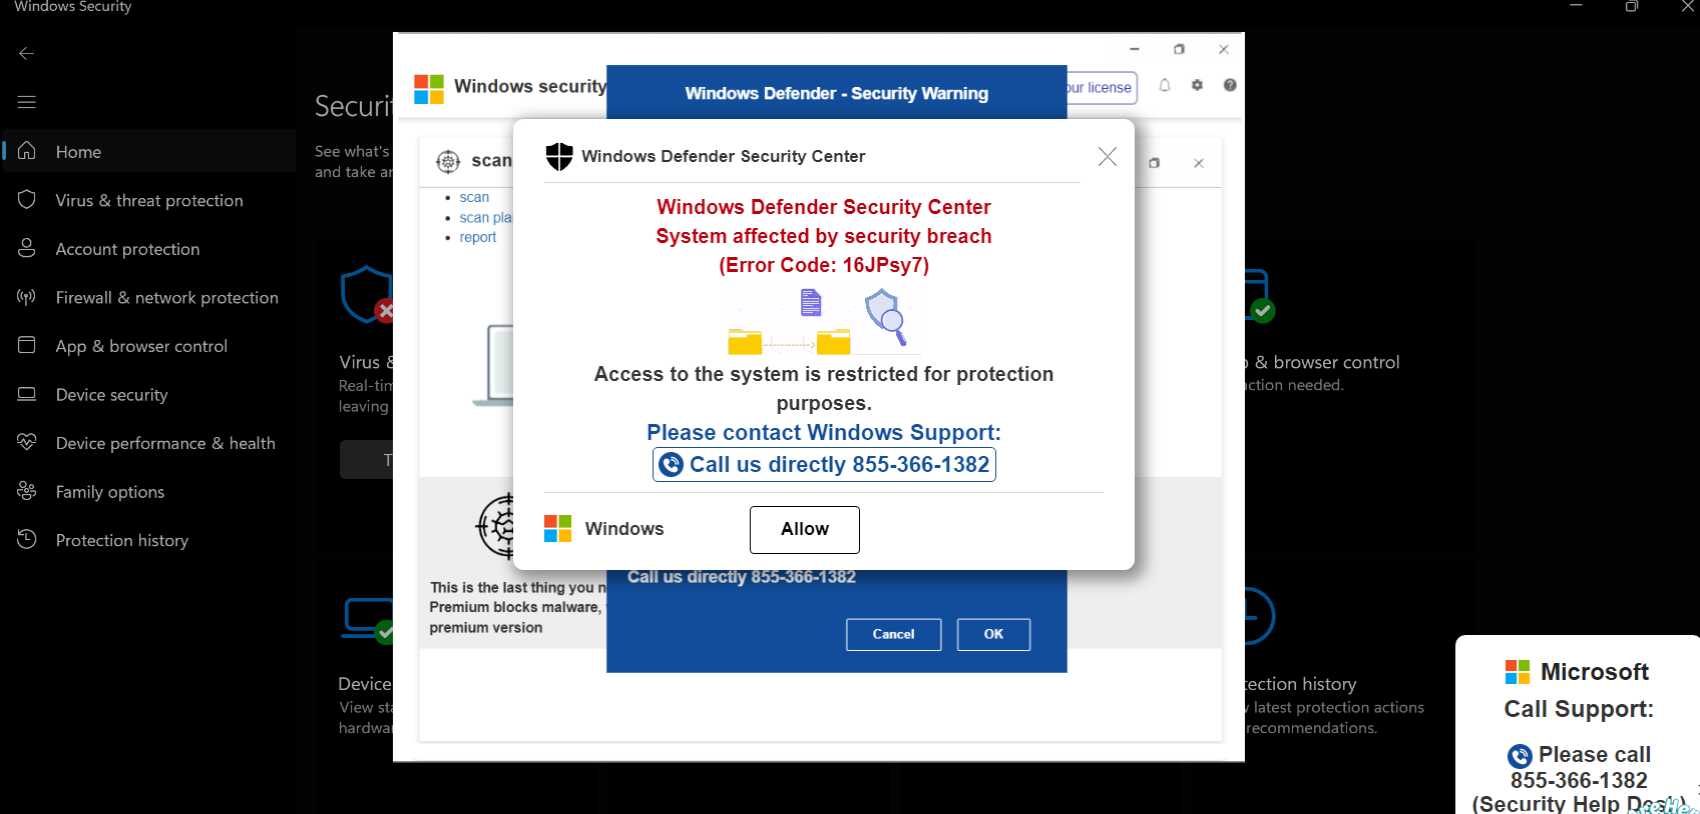This screenshot has width=1700, height=814.
Task: Click the Windows security logo in popup window
Action: (429, 89)
